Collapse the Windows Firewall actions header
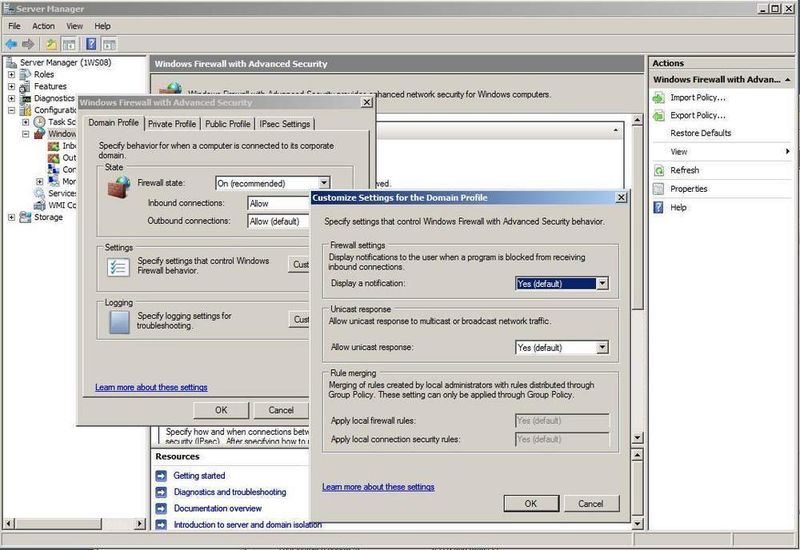Screen dimensions: 800x550 (x=788, y=80)
